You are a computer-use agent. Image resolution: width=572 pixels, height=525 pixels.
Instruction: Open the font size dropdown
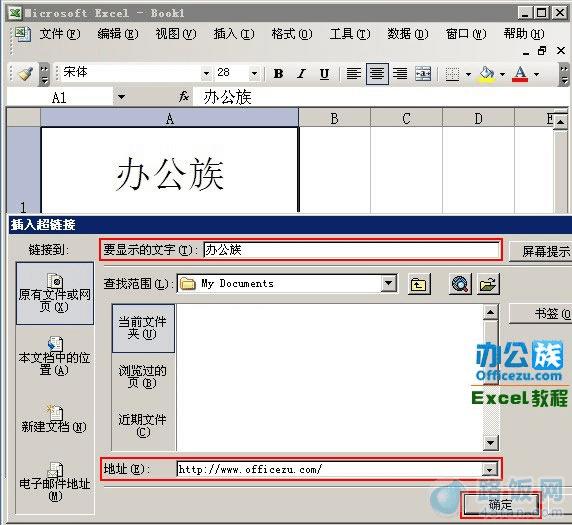[254, 73]
